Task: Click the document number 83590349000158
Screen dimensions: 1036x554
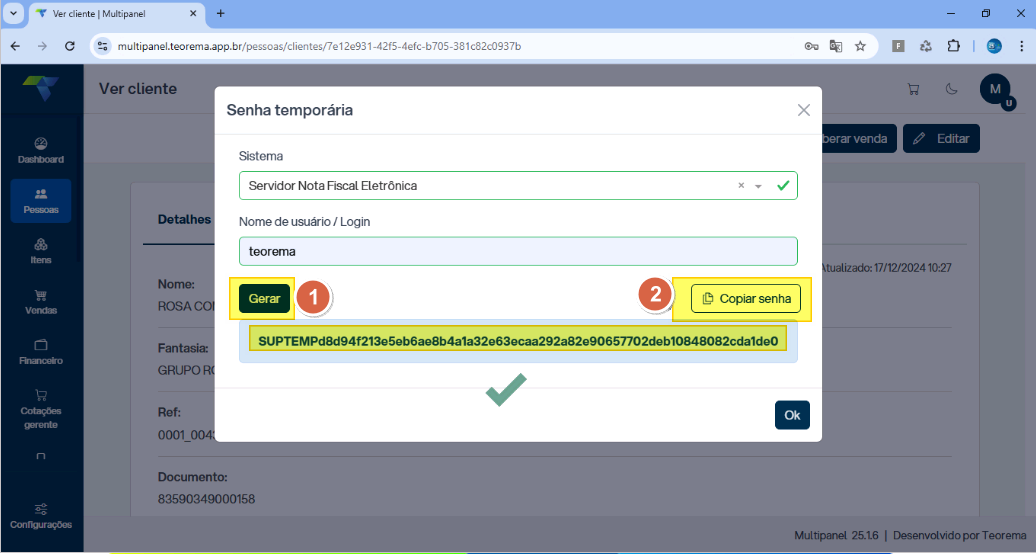Action: 206,499
